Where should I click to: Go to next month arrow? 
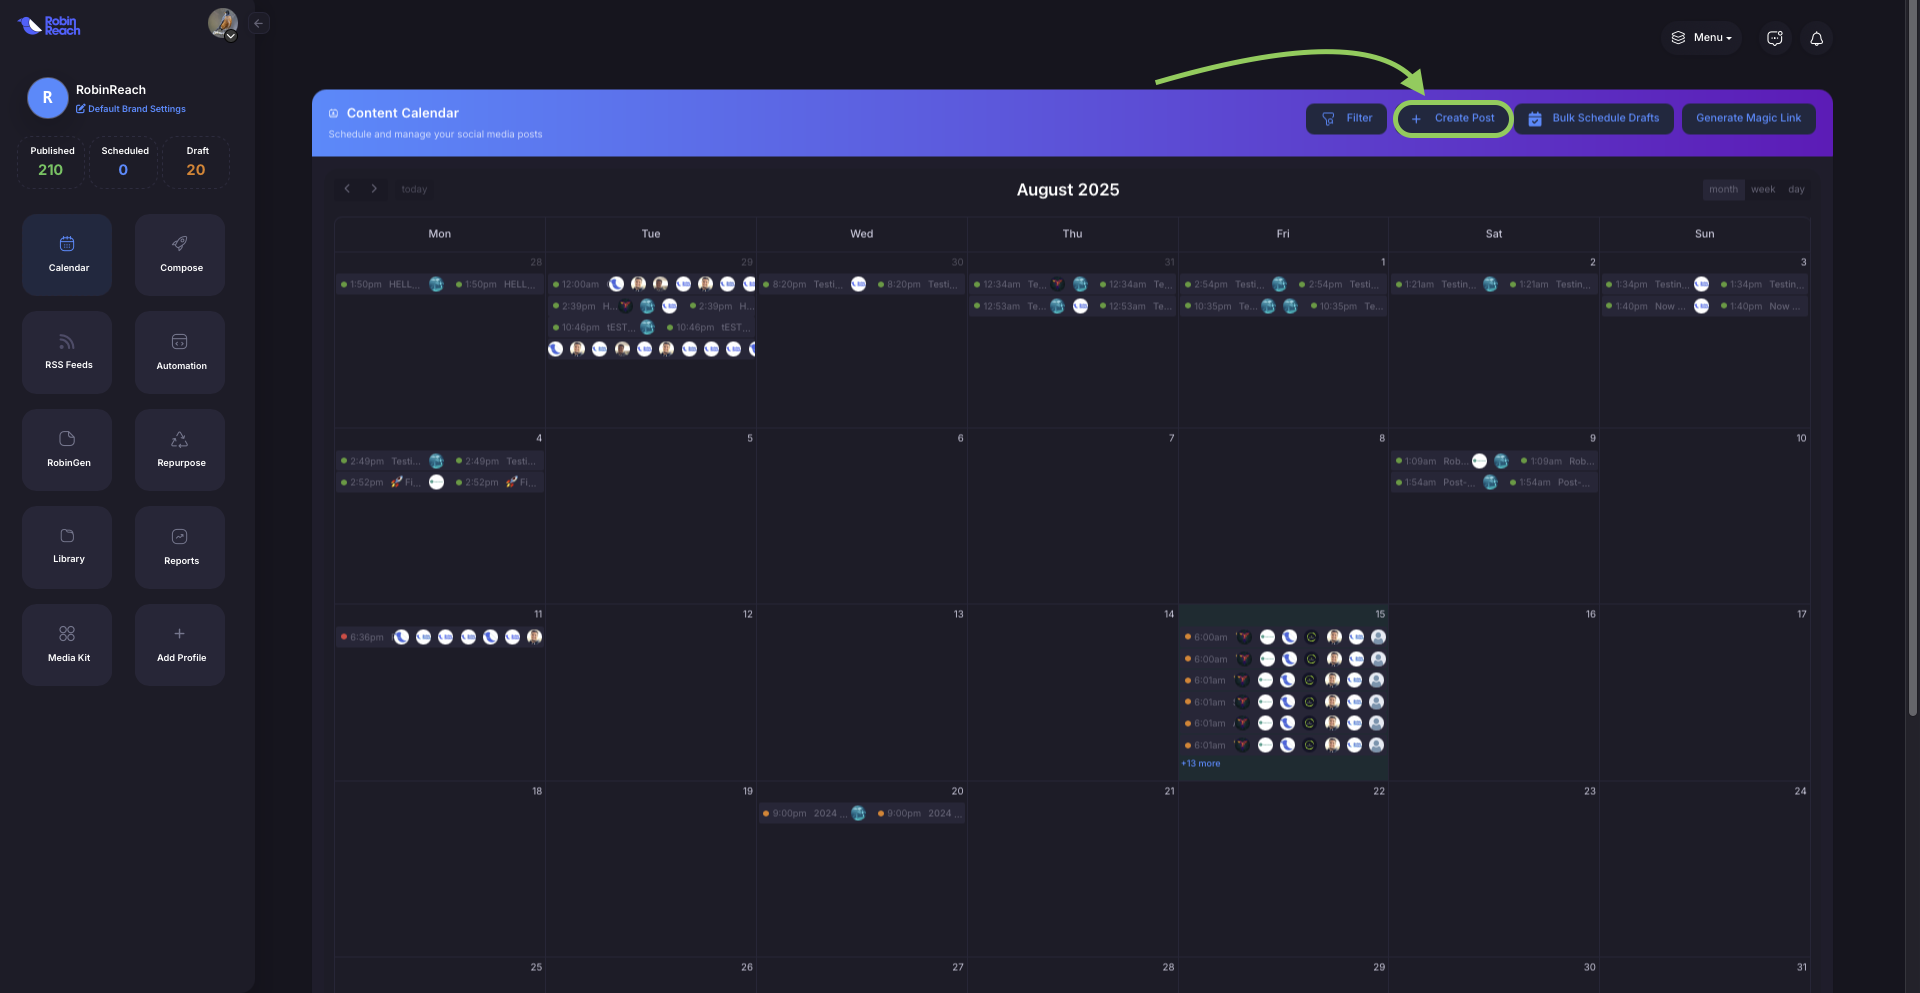pyautogui.click(x=374, y=189)
